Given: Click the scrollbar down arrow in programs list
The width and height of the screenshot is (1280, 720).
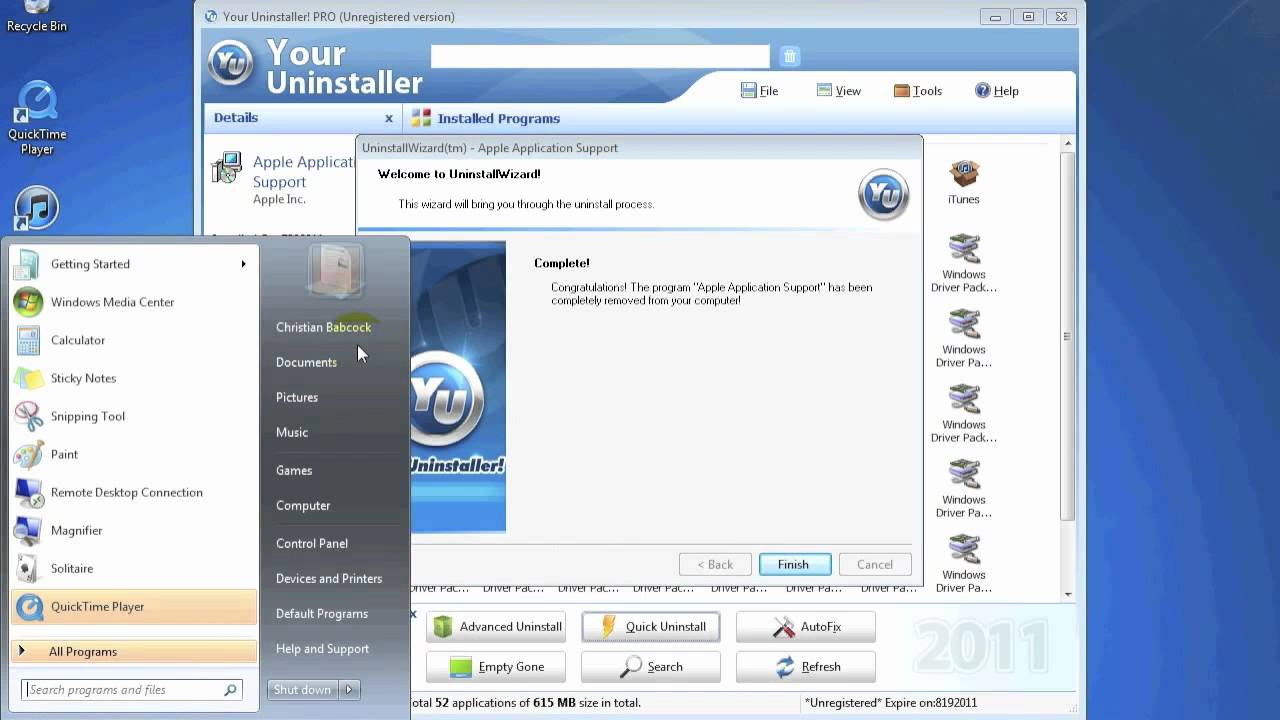Looking at the screenshot, I should click(1067, 594).
